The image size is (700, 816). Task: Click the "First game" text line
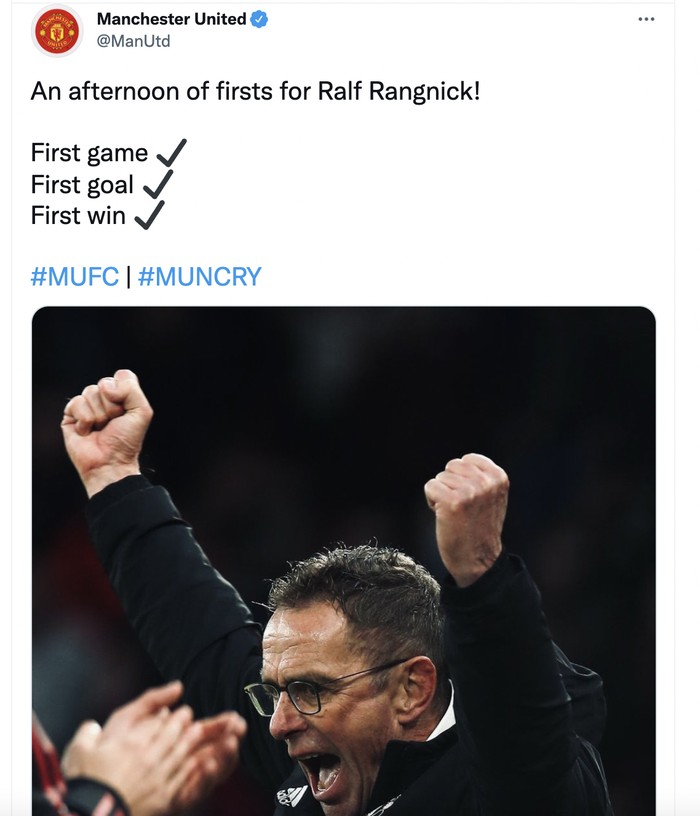pyautogui.click(x=89, y=154)
